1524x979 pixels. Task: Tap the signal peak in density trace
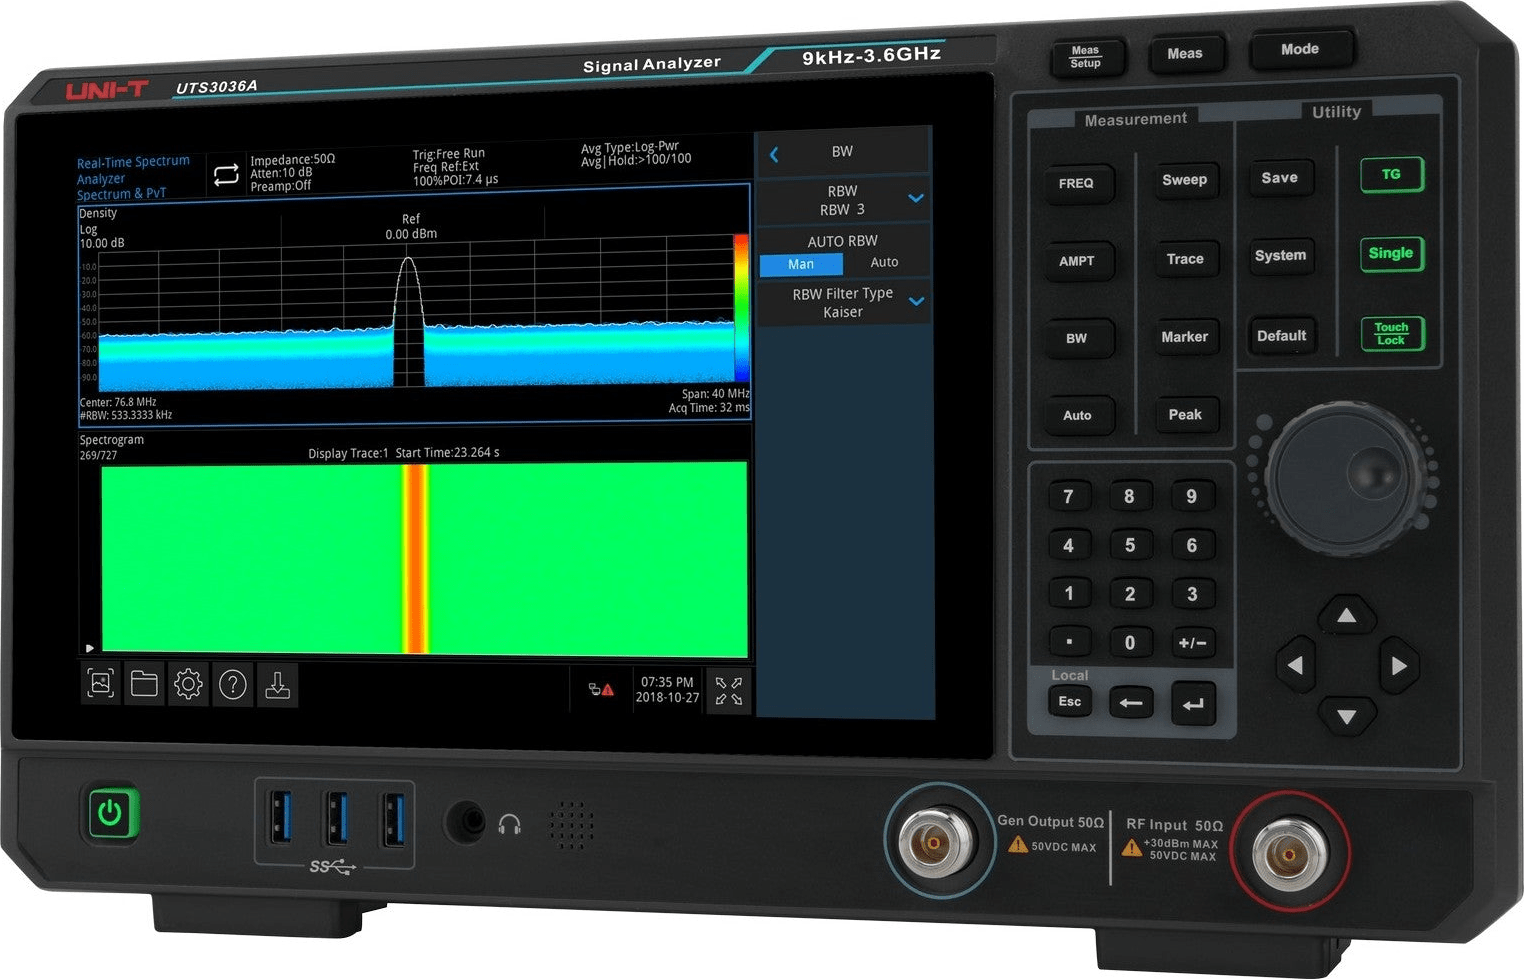click(408, 260)
